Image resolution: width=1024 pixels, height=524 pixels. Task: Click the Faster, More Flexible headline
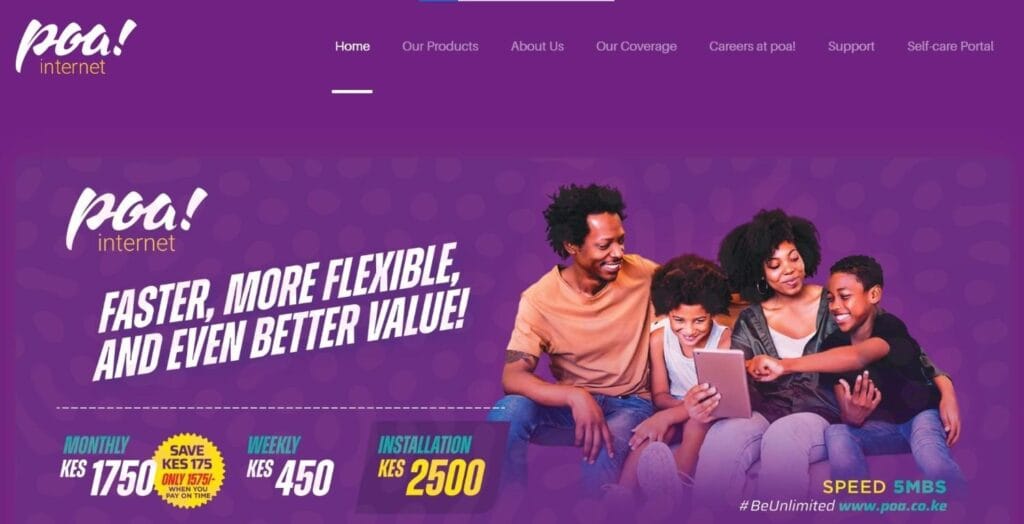[x=281, y=312]
